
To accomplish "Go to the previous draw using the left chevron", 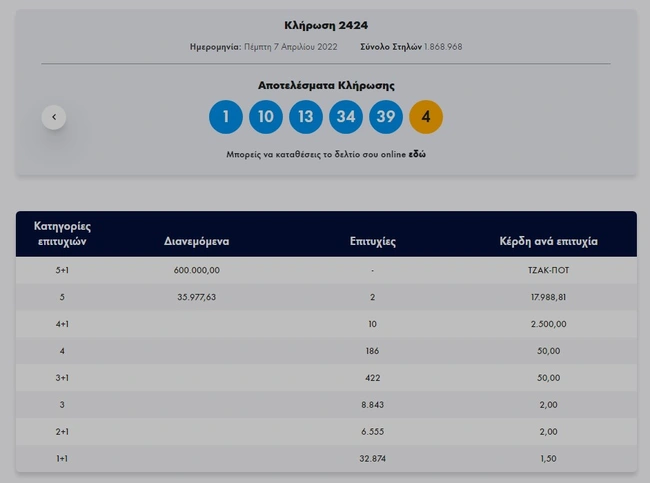I will 54,117.
